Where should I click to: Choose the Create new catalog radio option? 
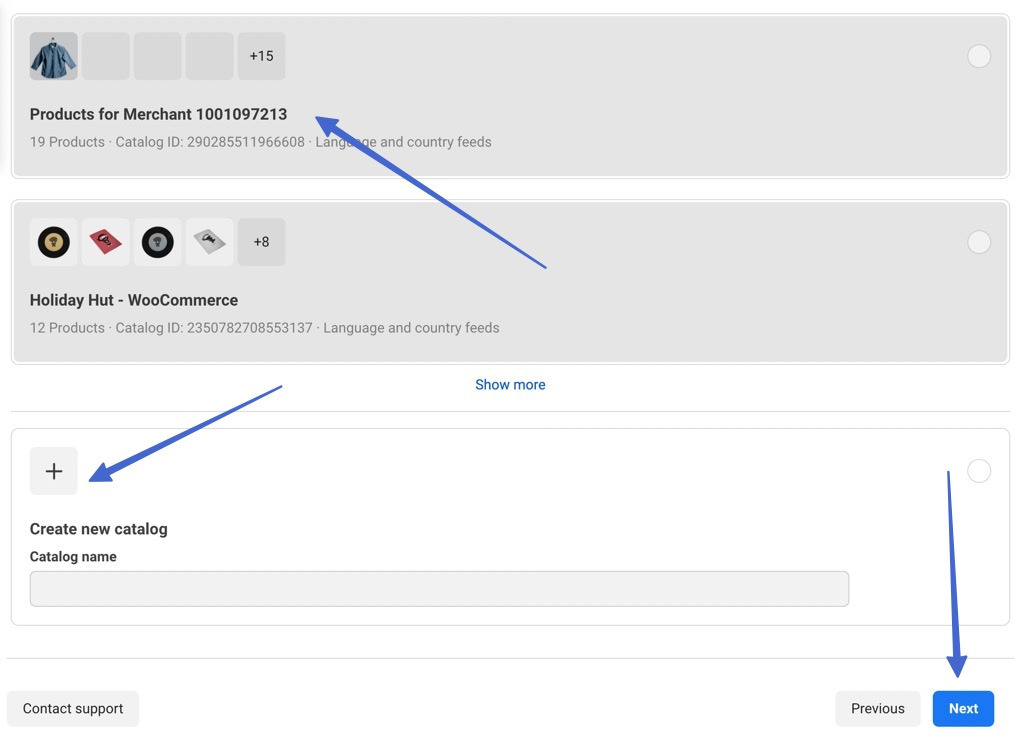[x=979, y=471]
